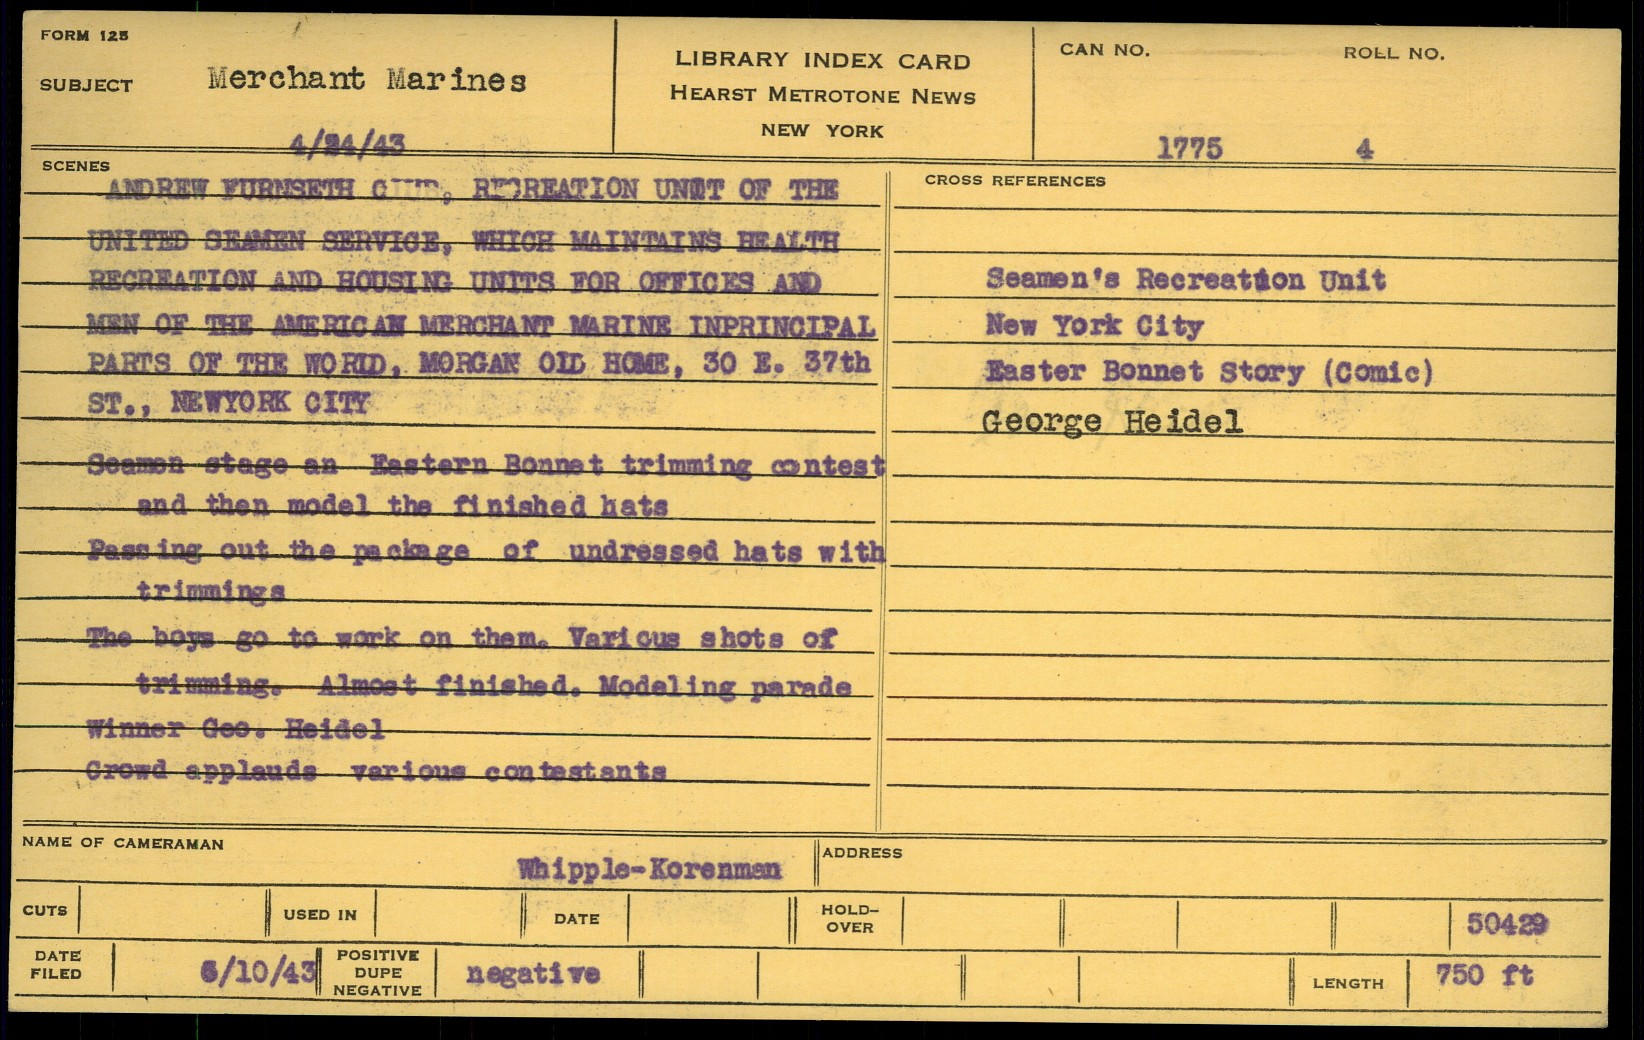The height and width of the screenshot is (1040, 1644).
Task: Click the roll number 4
Action: (1364, 150)
